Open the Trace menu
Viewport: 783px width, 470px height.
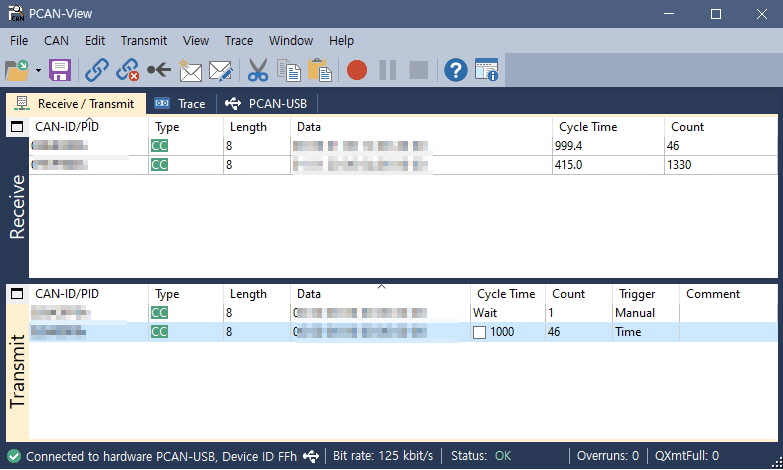[239, 40]
